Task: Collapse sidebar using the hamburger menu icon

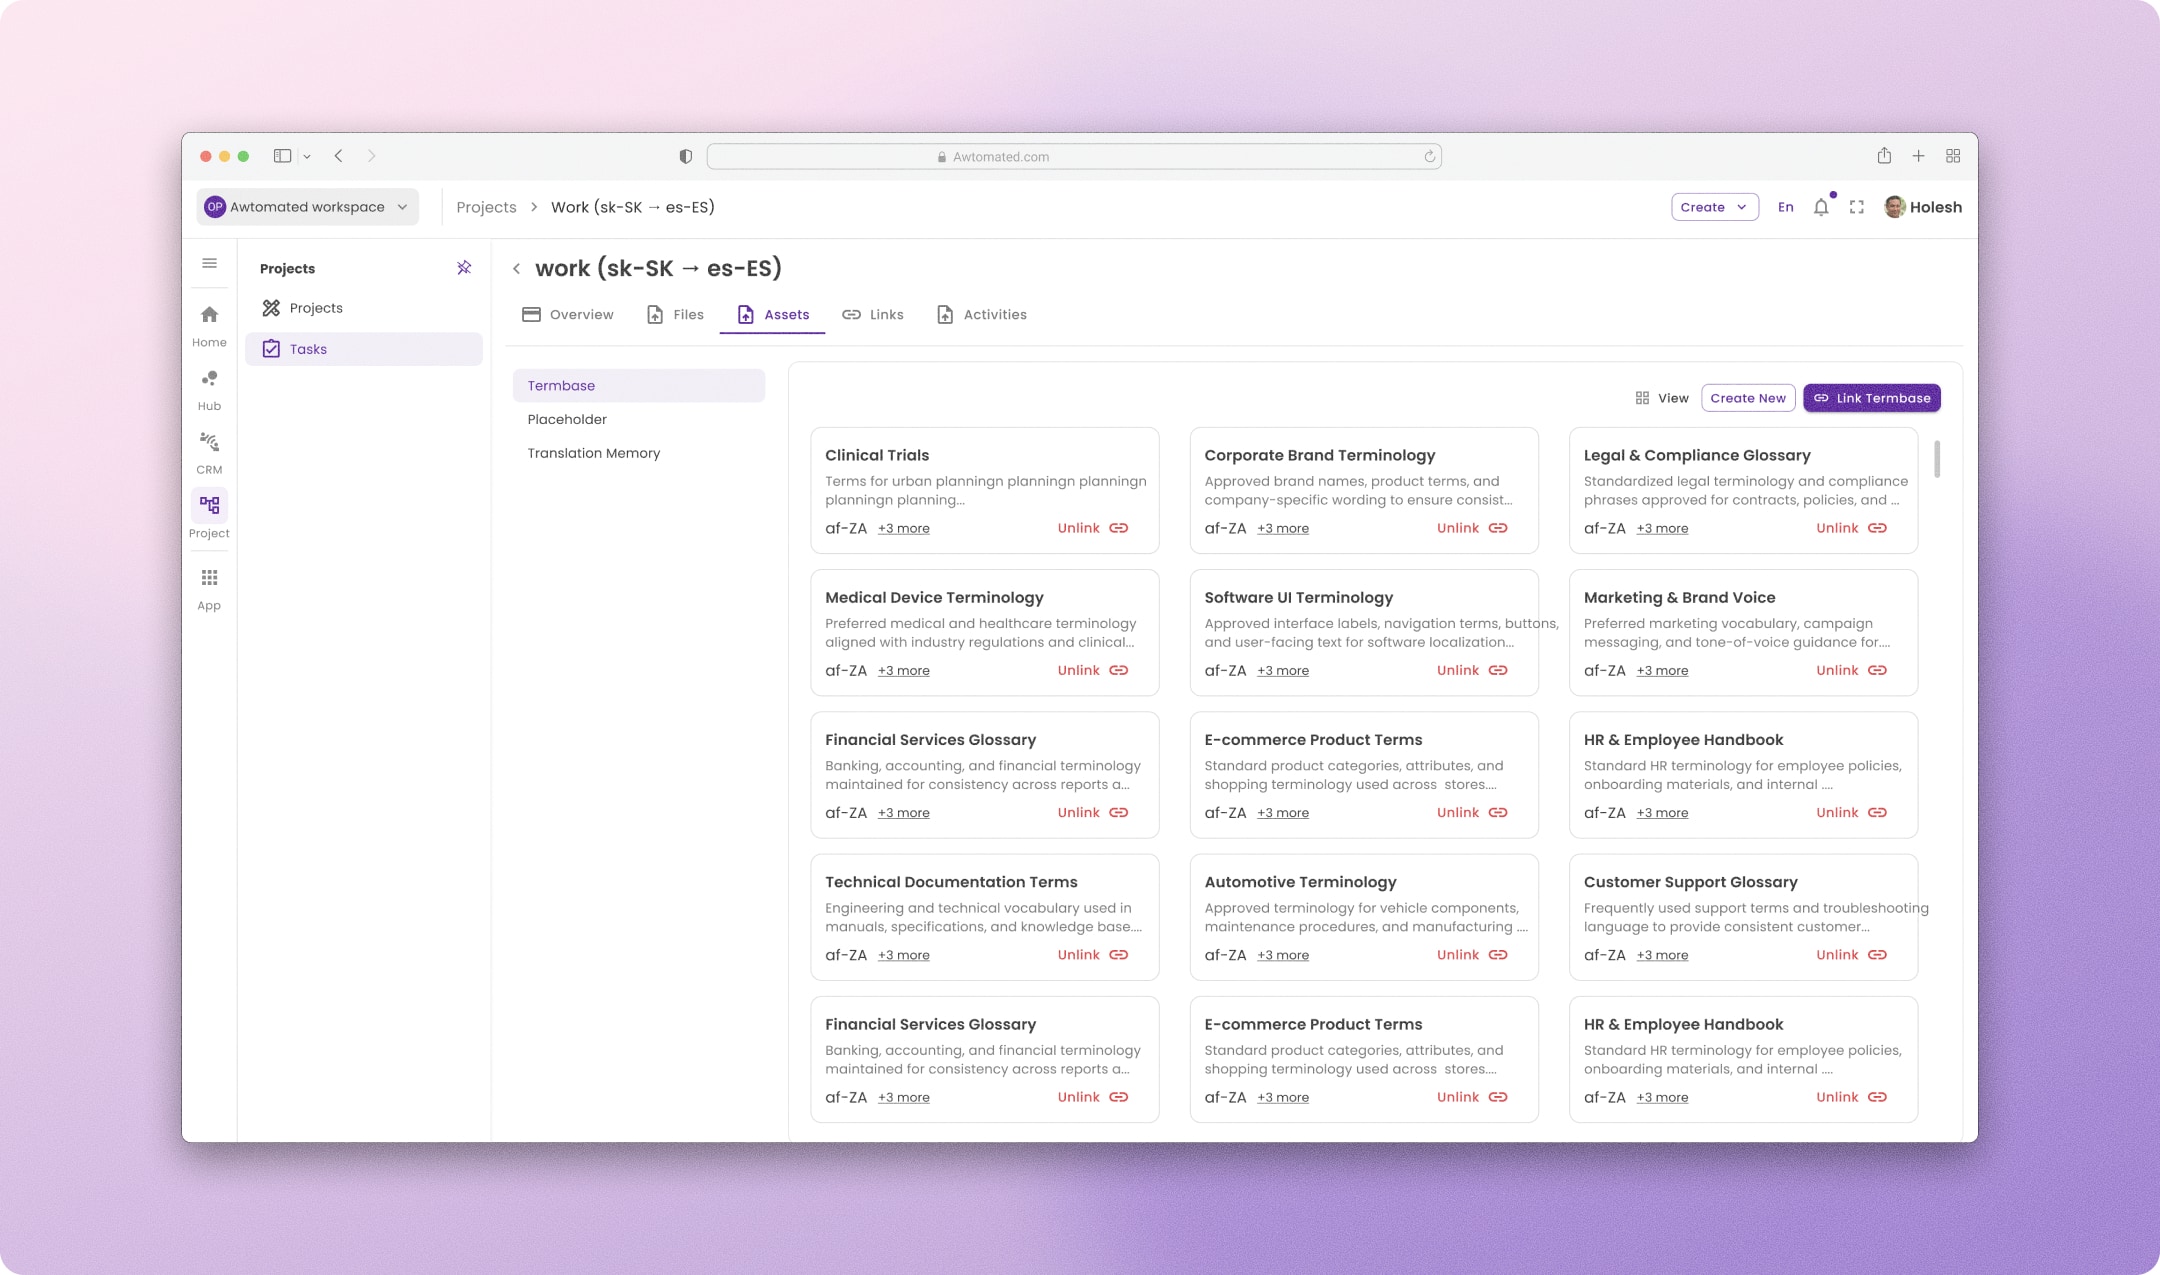Action: (x=209, y=263)
